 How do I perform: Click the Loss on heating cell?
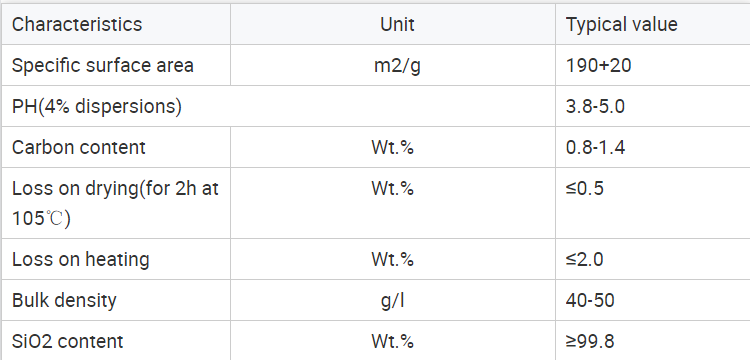coord(116,259)
